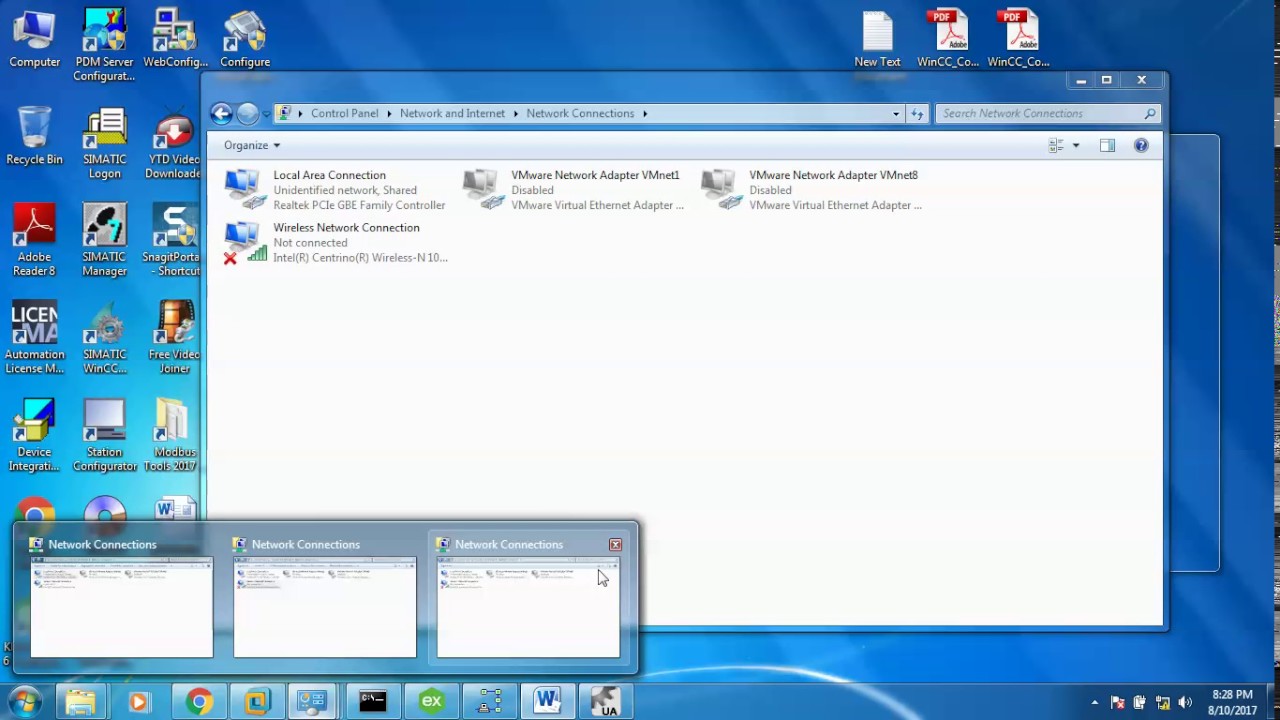The width and height of the screenshot is (1280, 720).
Task: Open the Configure desktop shortcut
Action: pos(245,40)
